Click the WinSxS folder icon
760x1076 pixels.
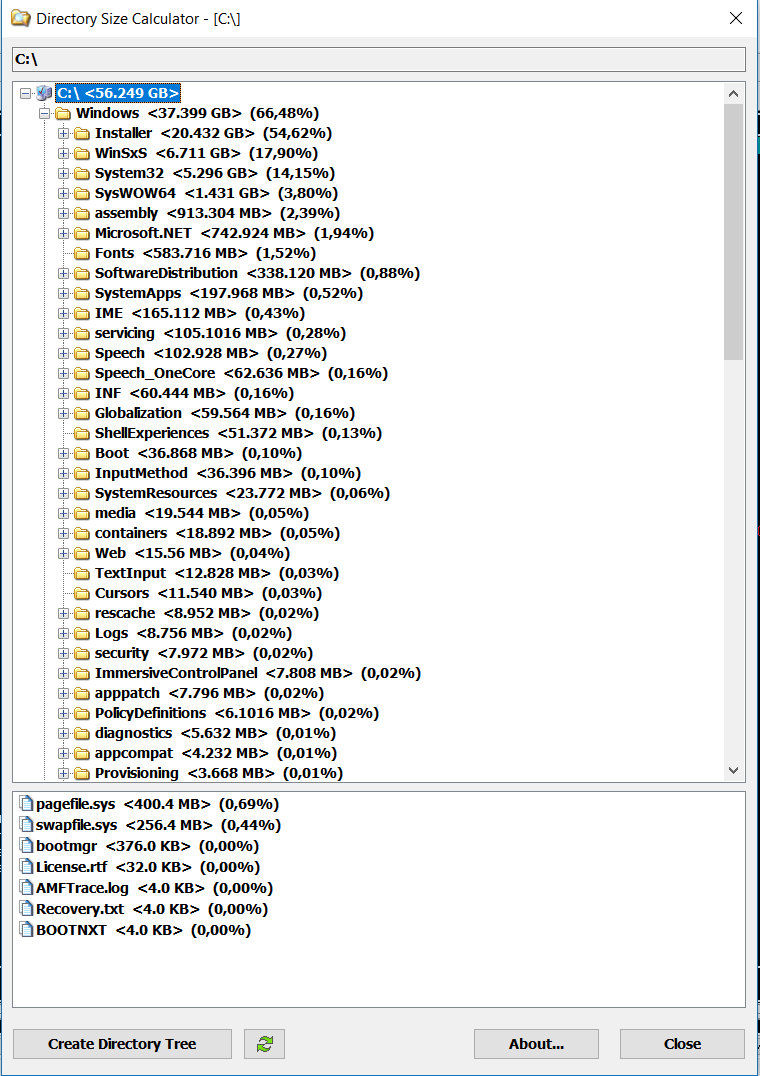click(x=82, y=153)
